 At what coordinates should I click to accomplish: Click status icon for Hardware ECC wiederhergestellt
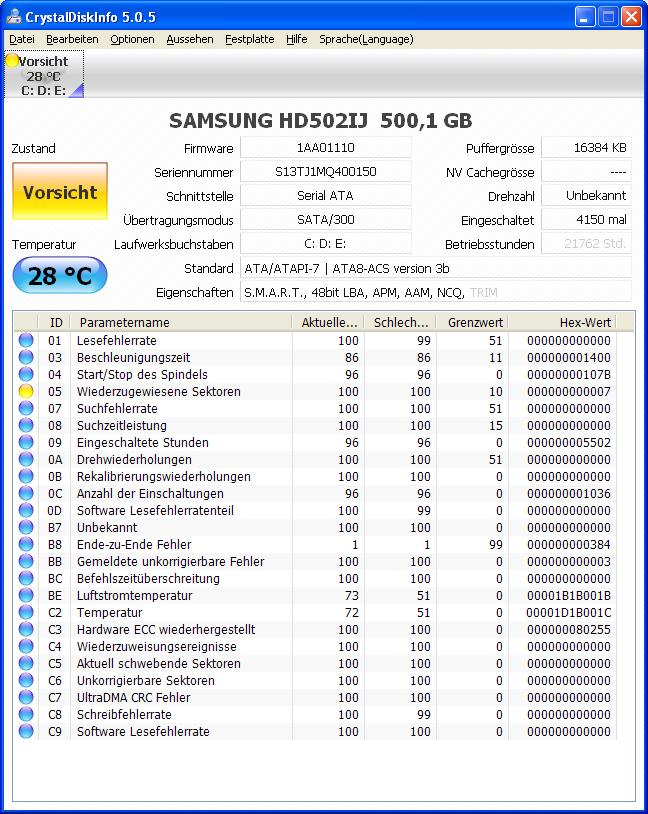[x=26, y=629]
